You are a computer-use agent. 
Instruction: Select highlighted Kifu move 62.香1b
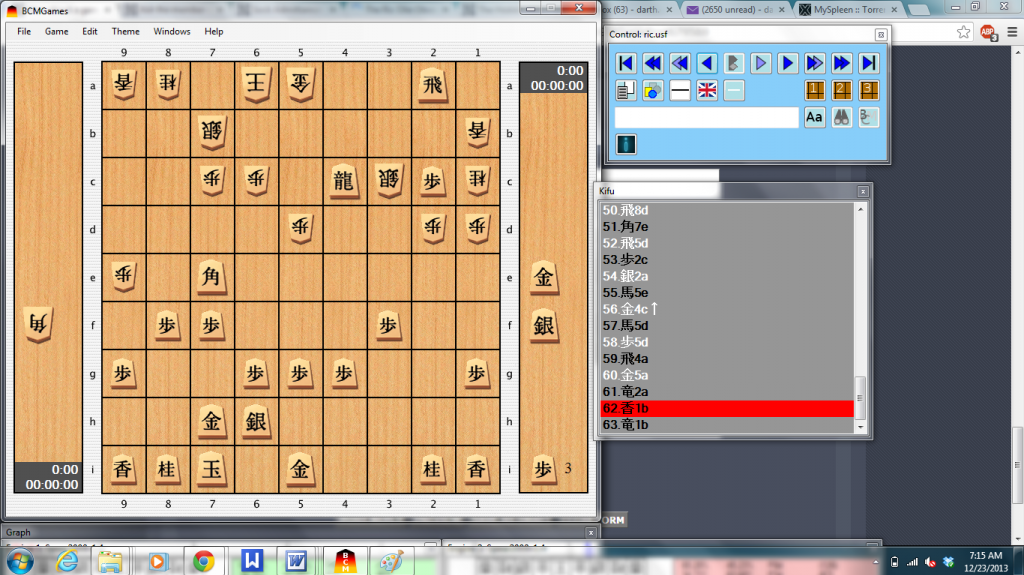coord(727,408)
